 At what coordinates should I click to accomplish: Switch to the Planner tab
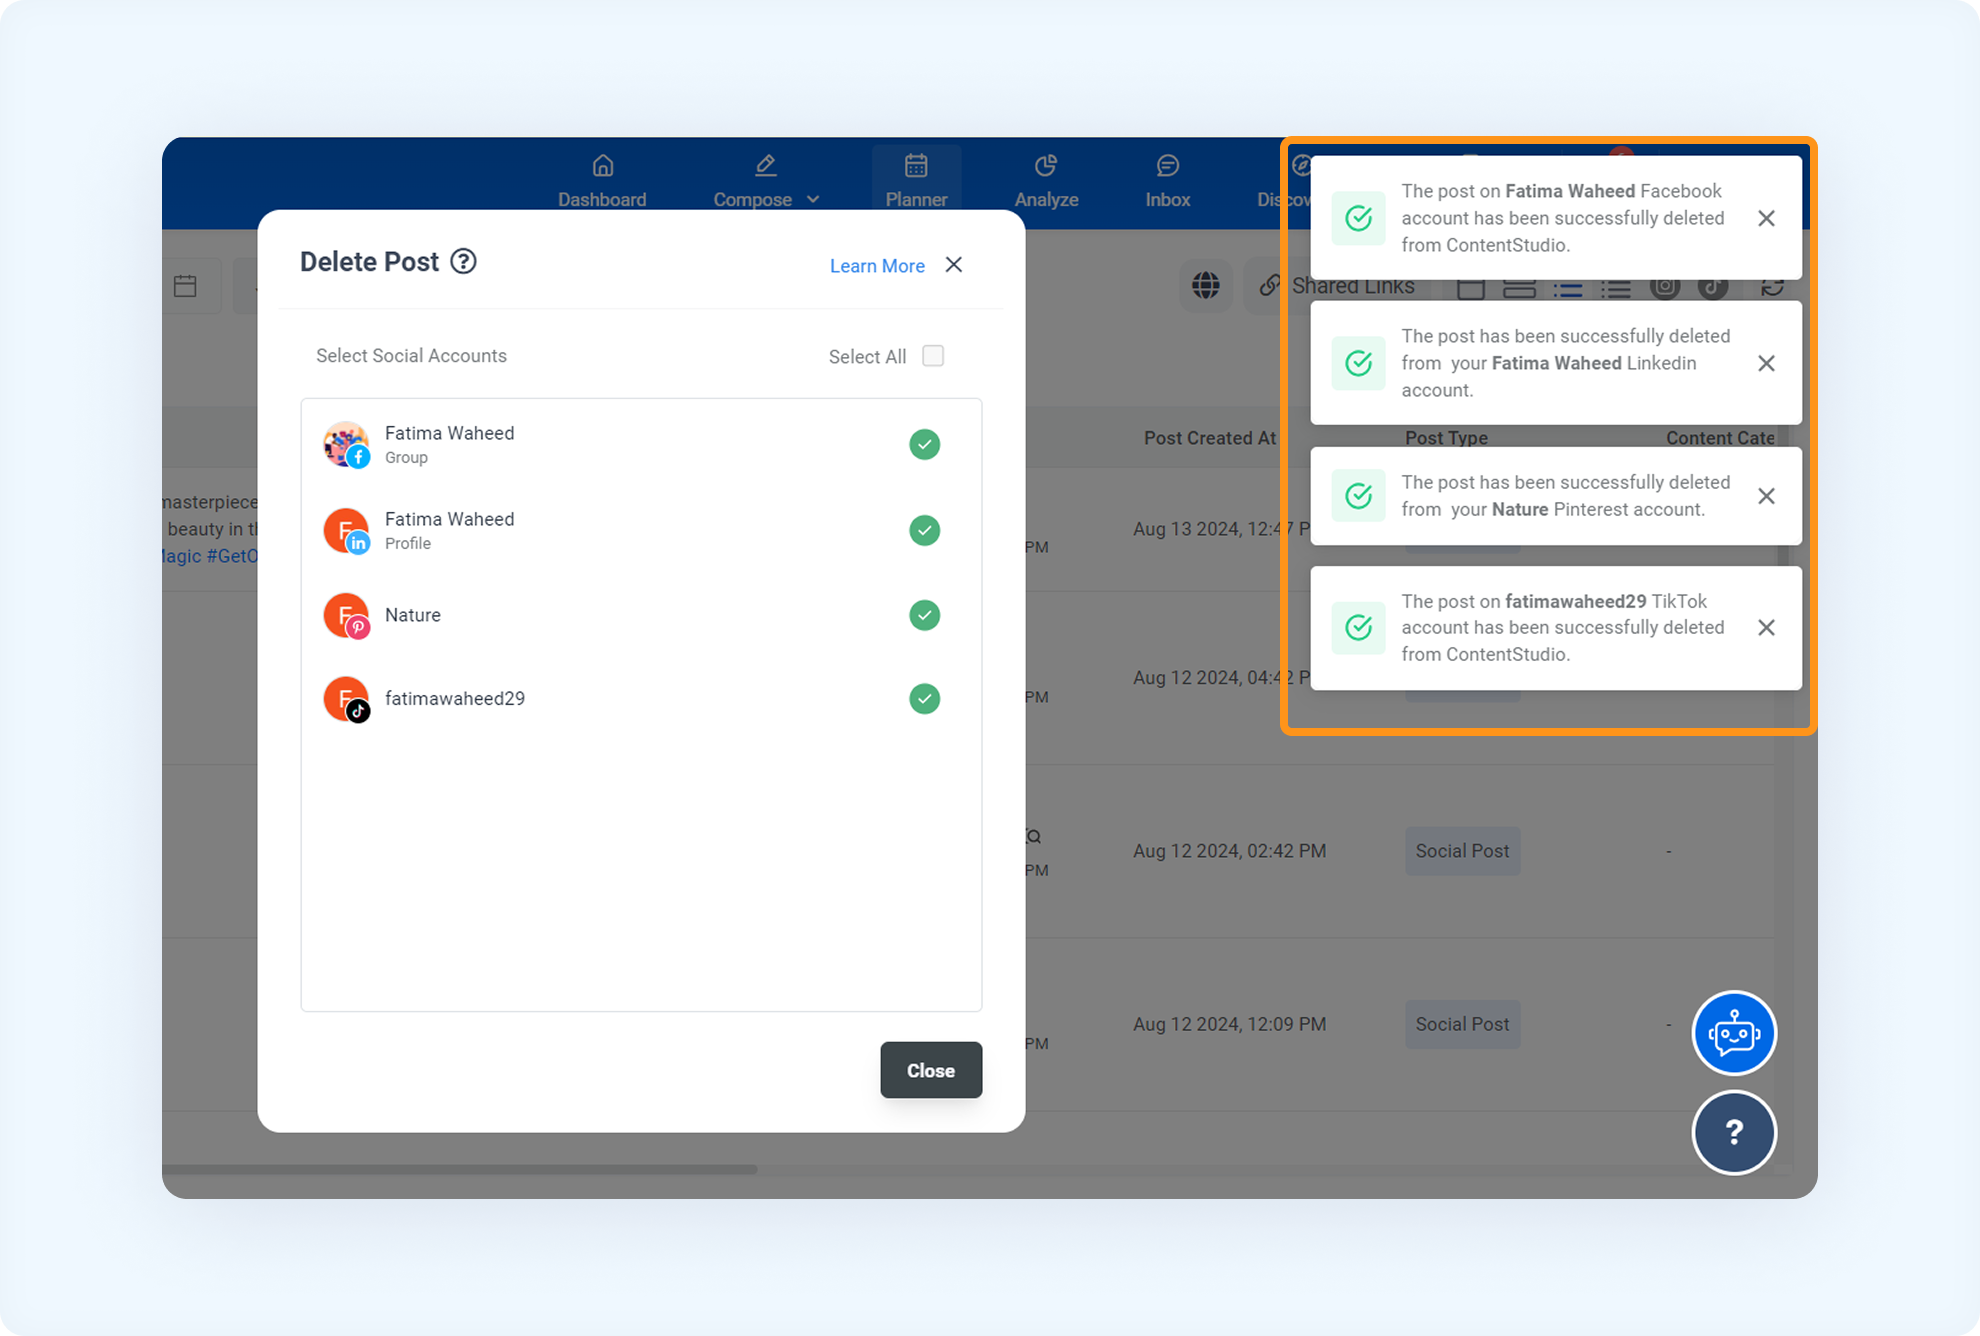click(916, 181)
